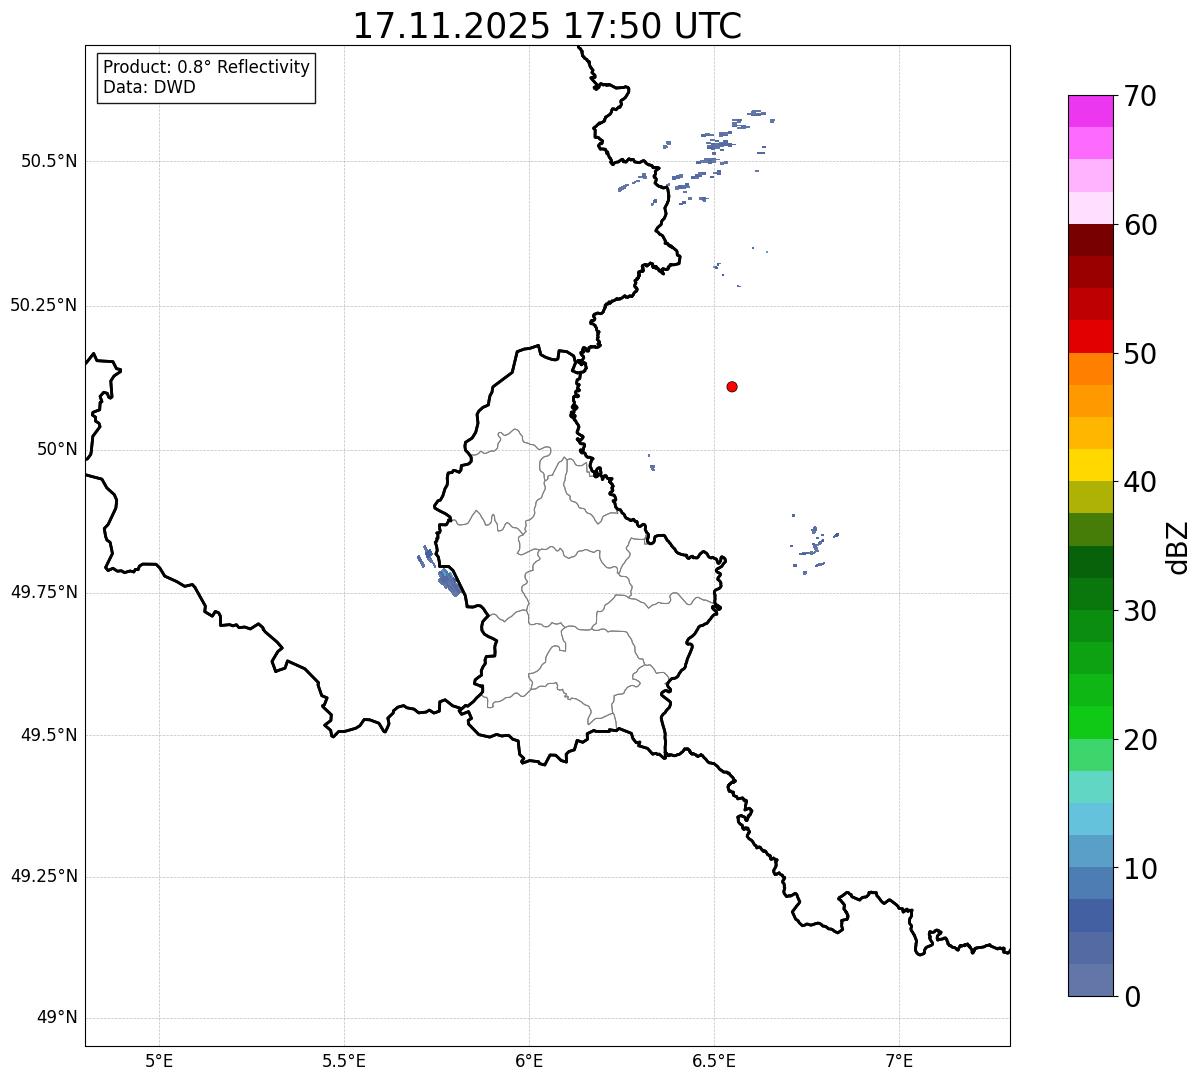Click the 49.5°N latitude label
The image size is (1202, 1081).
[49, 735]
